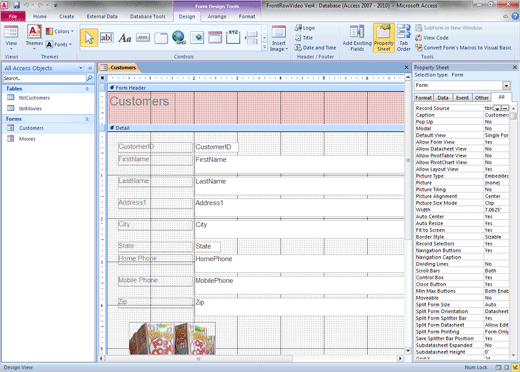Toggle the Property Sheet button
The width and height of the screenshot is (520, 372).
tap(384, 38)
